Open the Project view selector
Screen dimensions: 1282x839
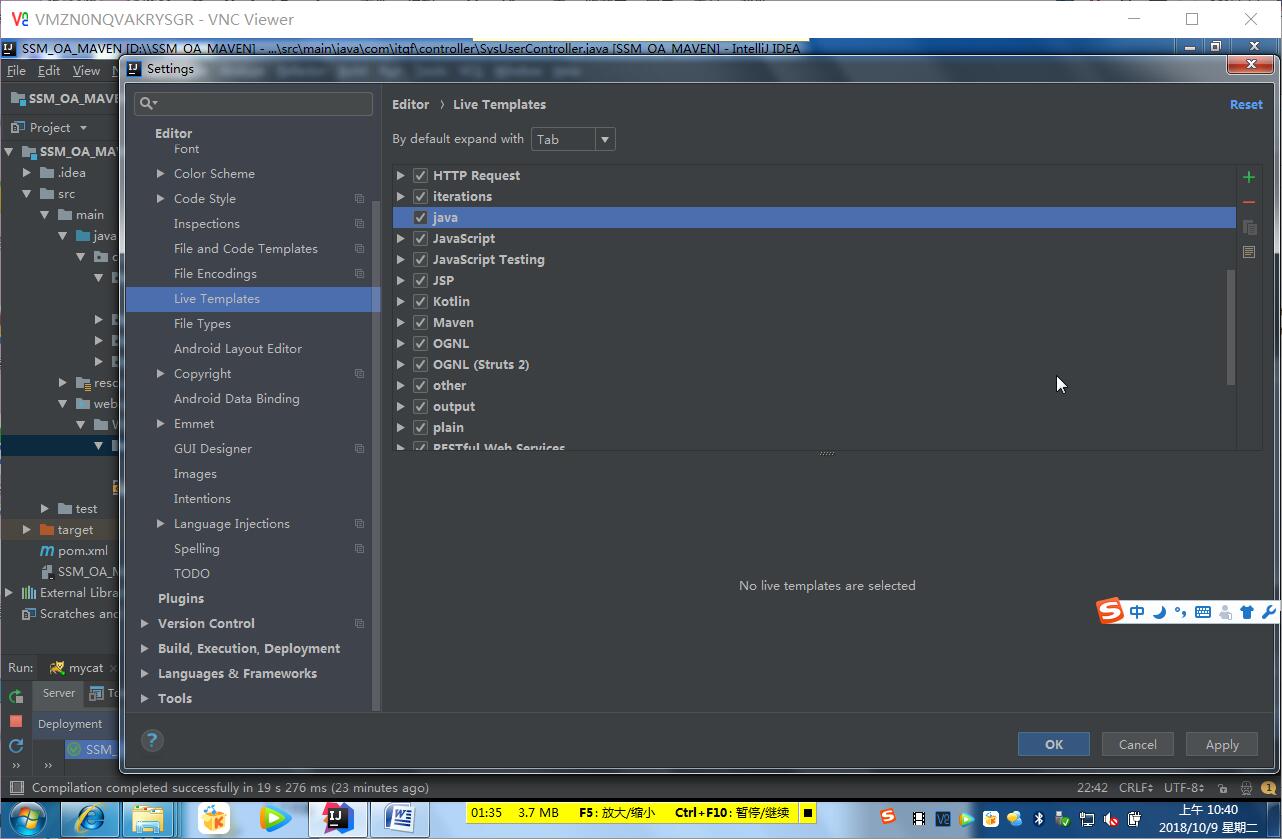[x=50, y=128]
